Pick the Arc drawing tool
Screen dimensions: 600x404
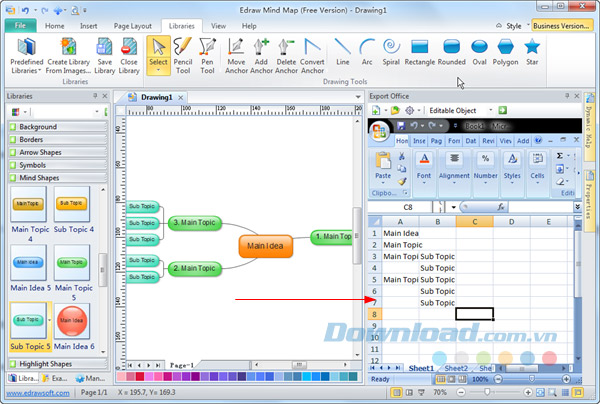(x=367, y=52)
